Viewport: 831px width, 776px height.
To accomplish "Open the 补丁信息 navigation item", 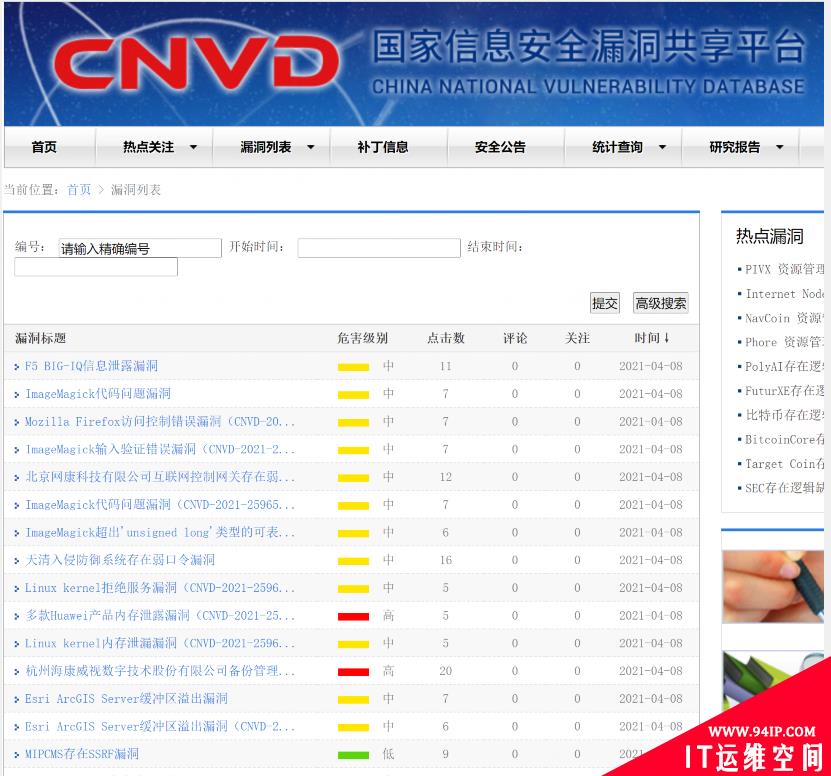I will [383, 147].
